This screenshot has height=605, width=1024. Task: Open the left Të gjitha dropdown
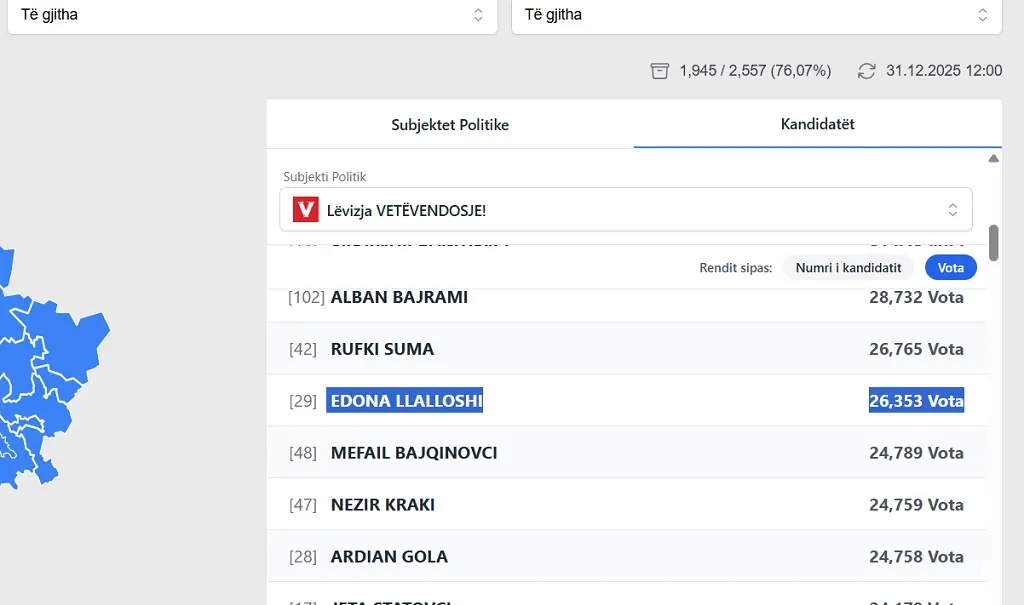tap(252, 15)
